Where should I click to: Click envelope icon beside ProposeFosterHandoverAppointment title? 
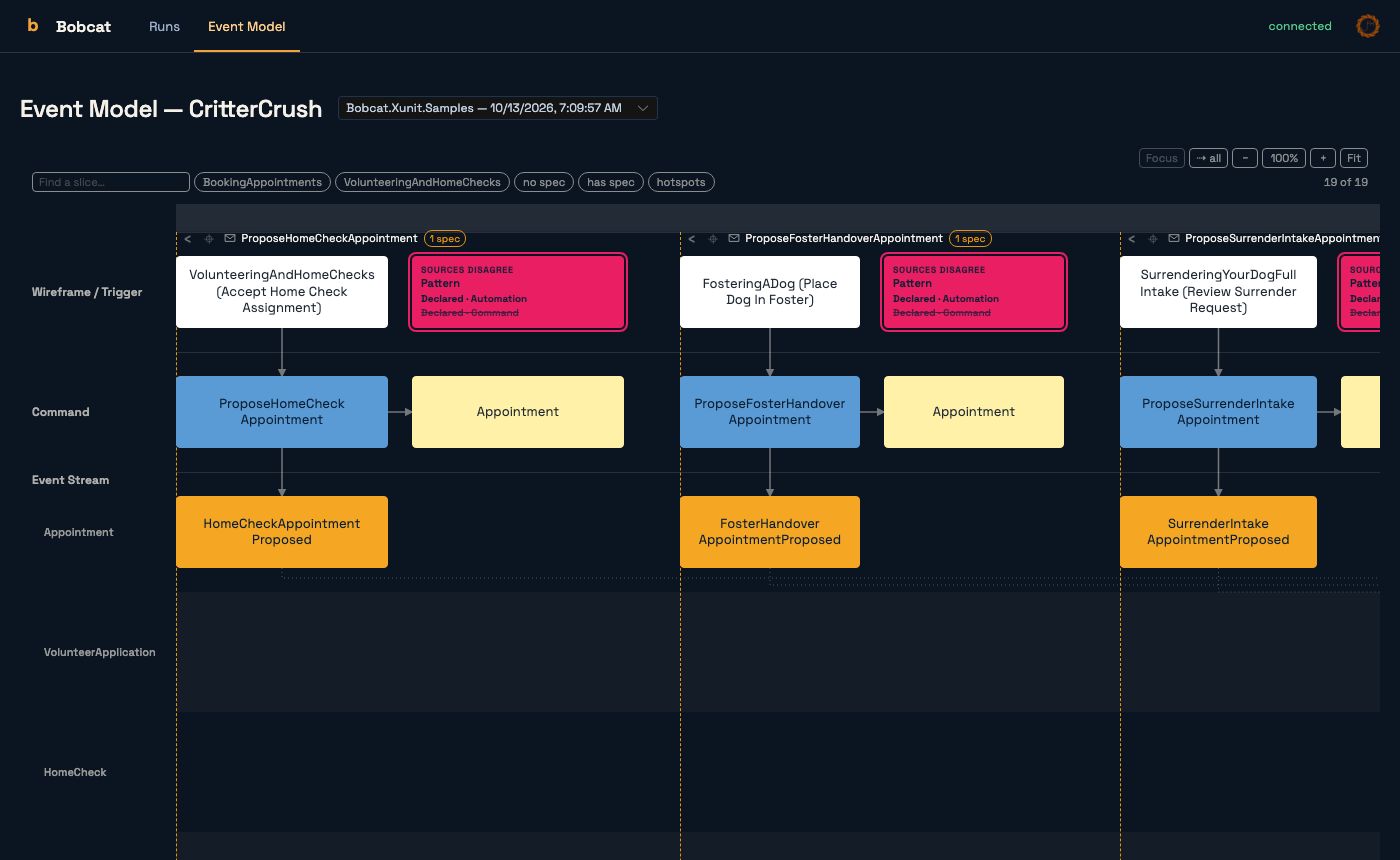tap(734, 239)
